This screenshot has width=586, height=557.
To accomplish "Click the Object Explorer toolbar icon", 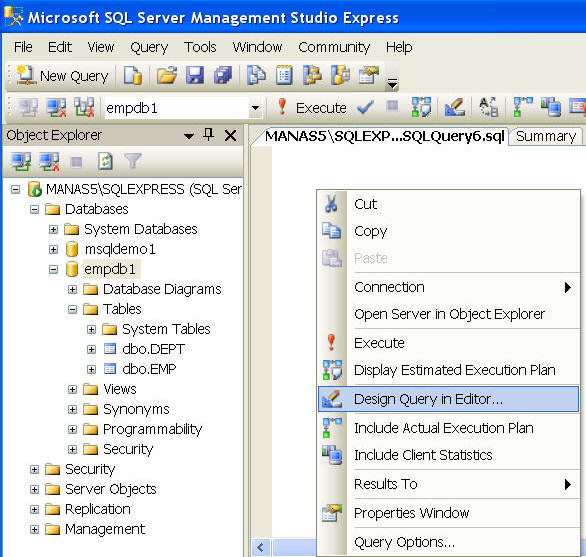I will click(312, 76).
